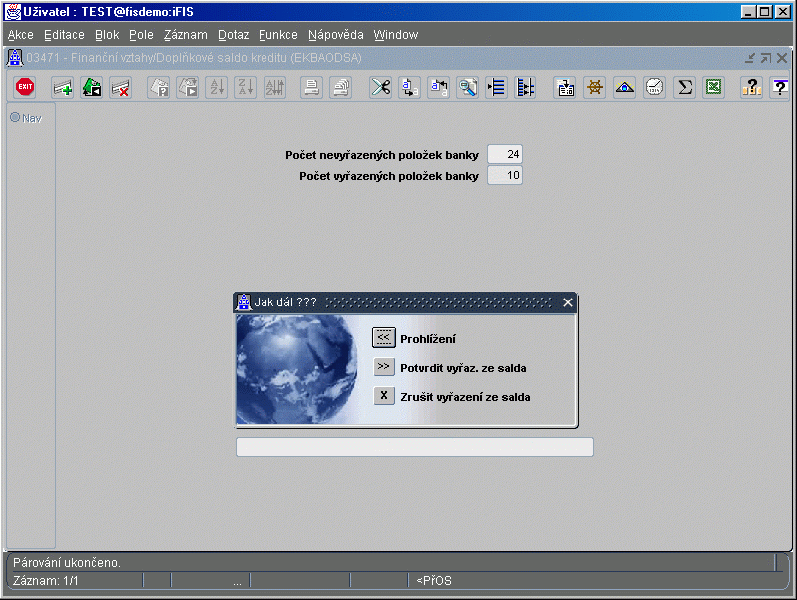Click the sort A-Z ascending icon
This screenshot has width=797, height=600.
[217, 87]
